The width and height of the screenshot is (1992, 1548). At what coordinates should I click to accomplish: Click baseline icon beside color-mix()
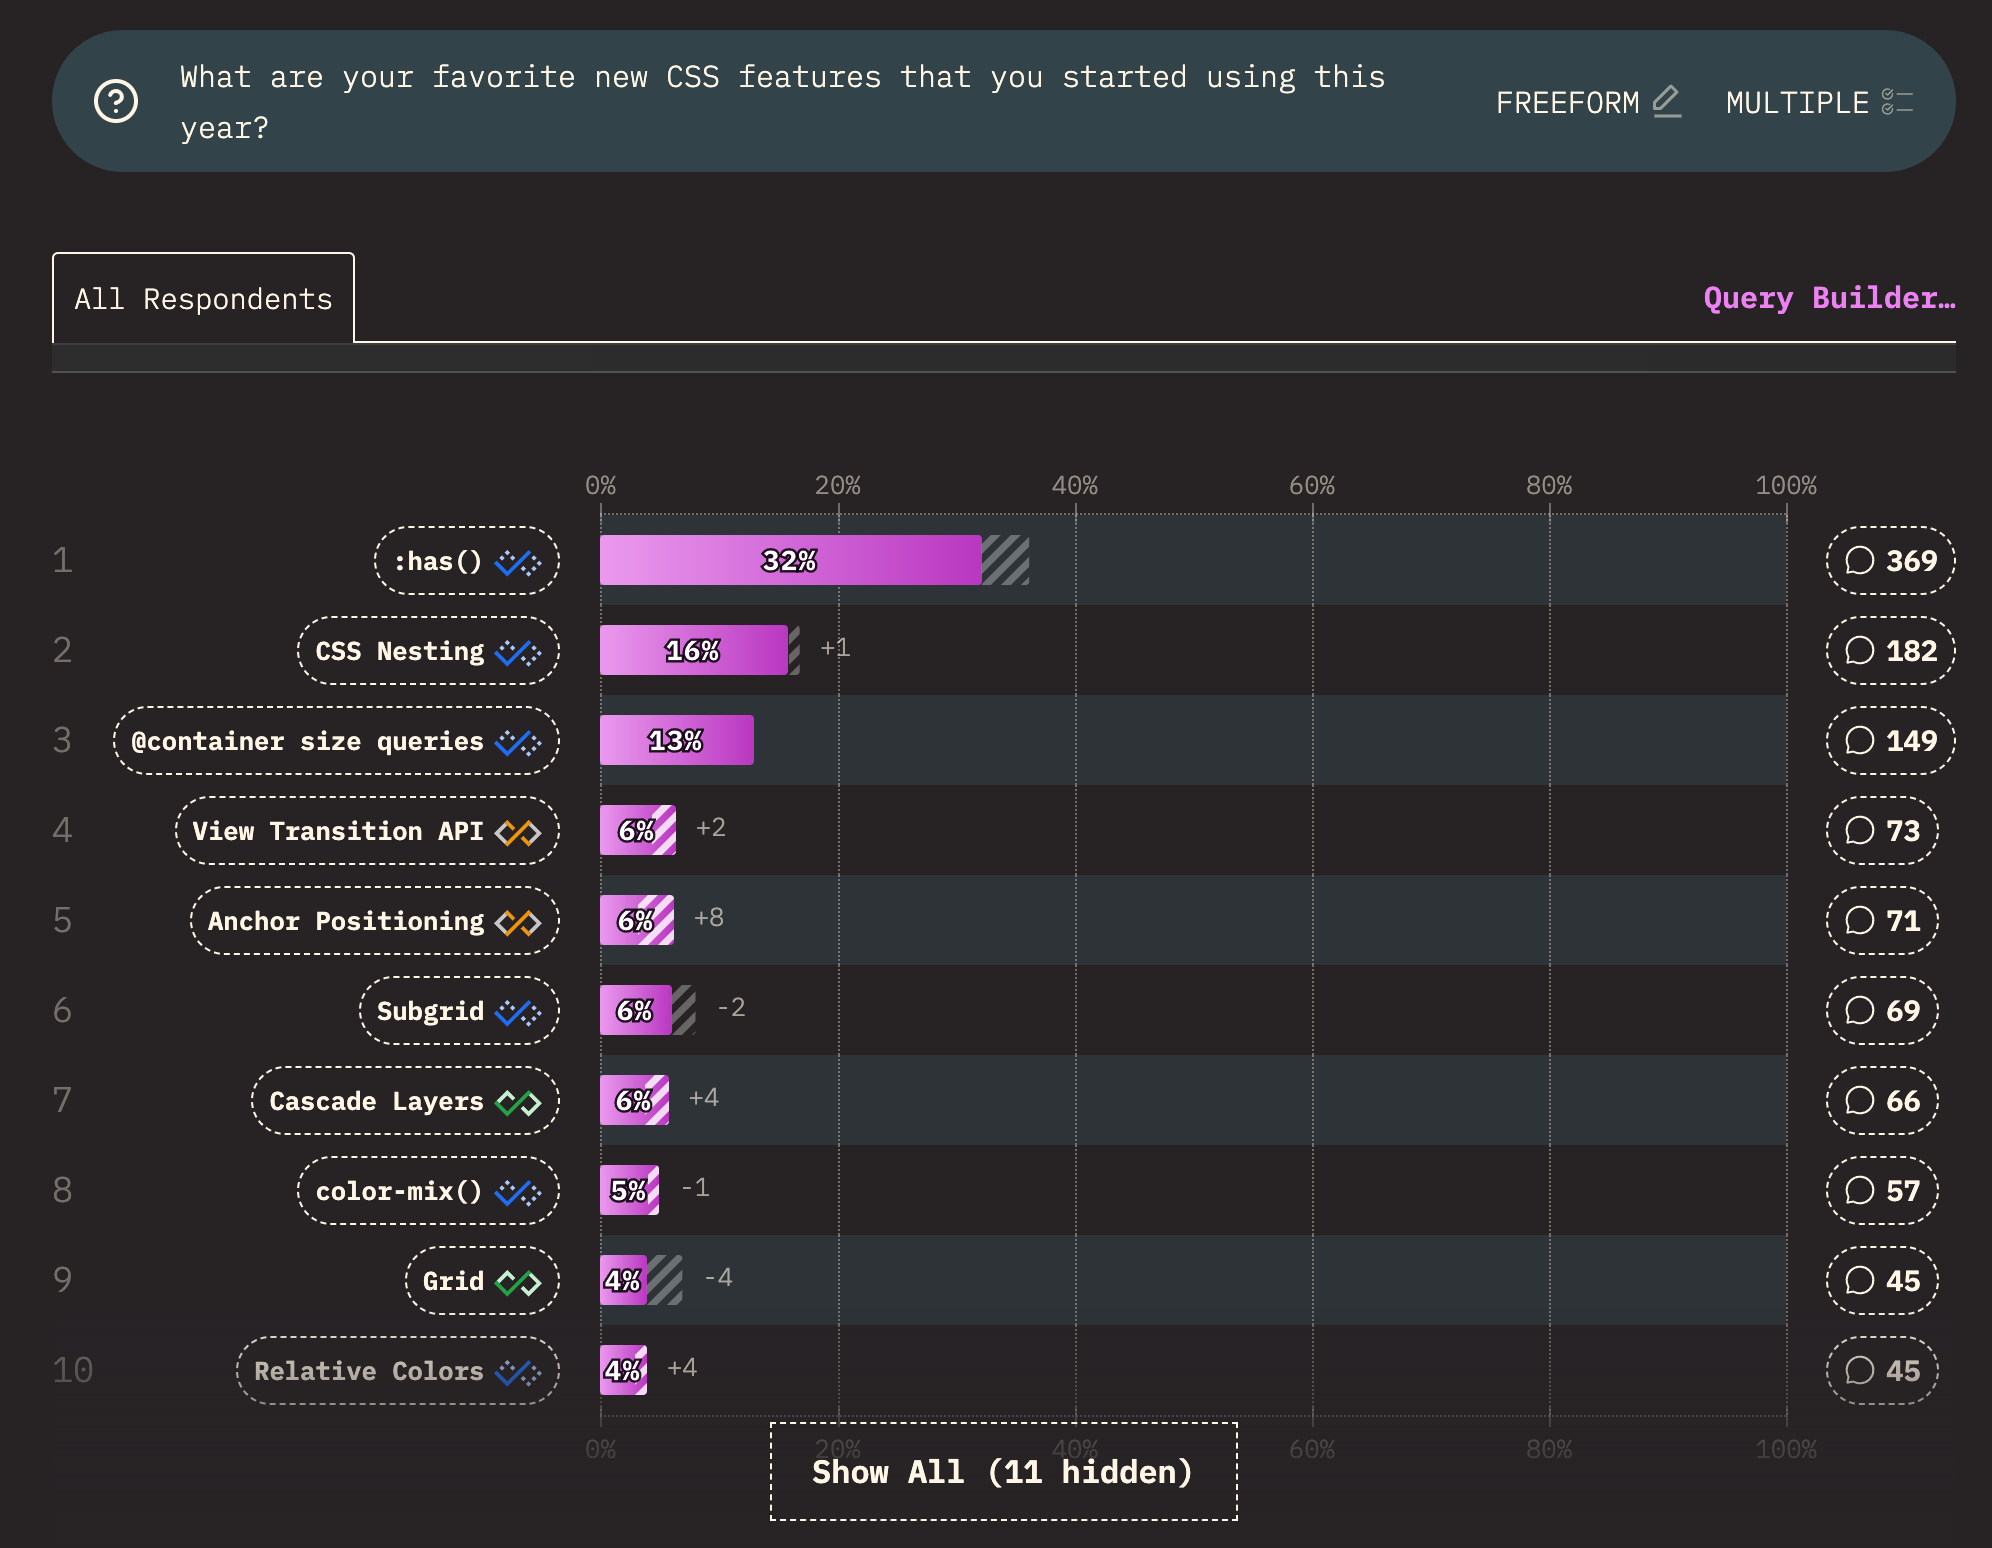[x=518, y=1192]
